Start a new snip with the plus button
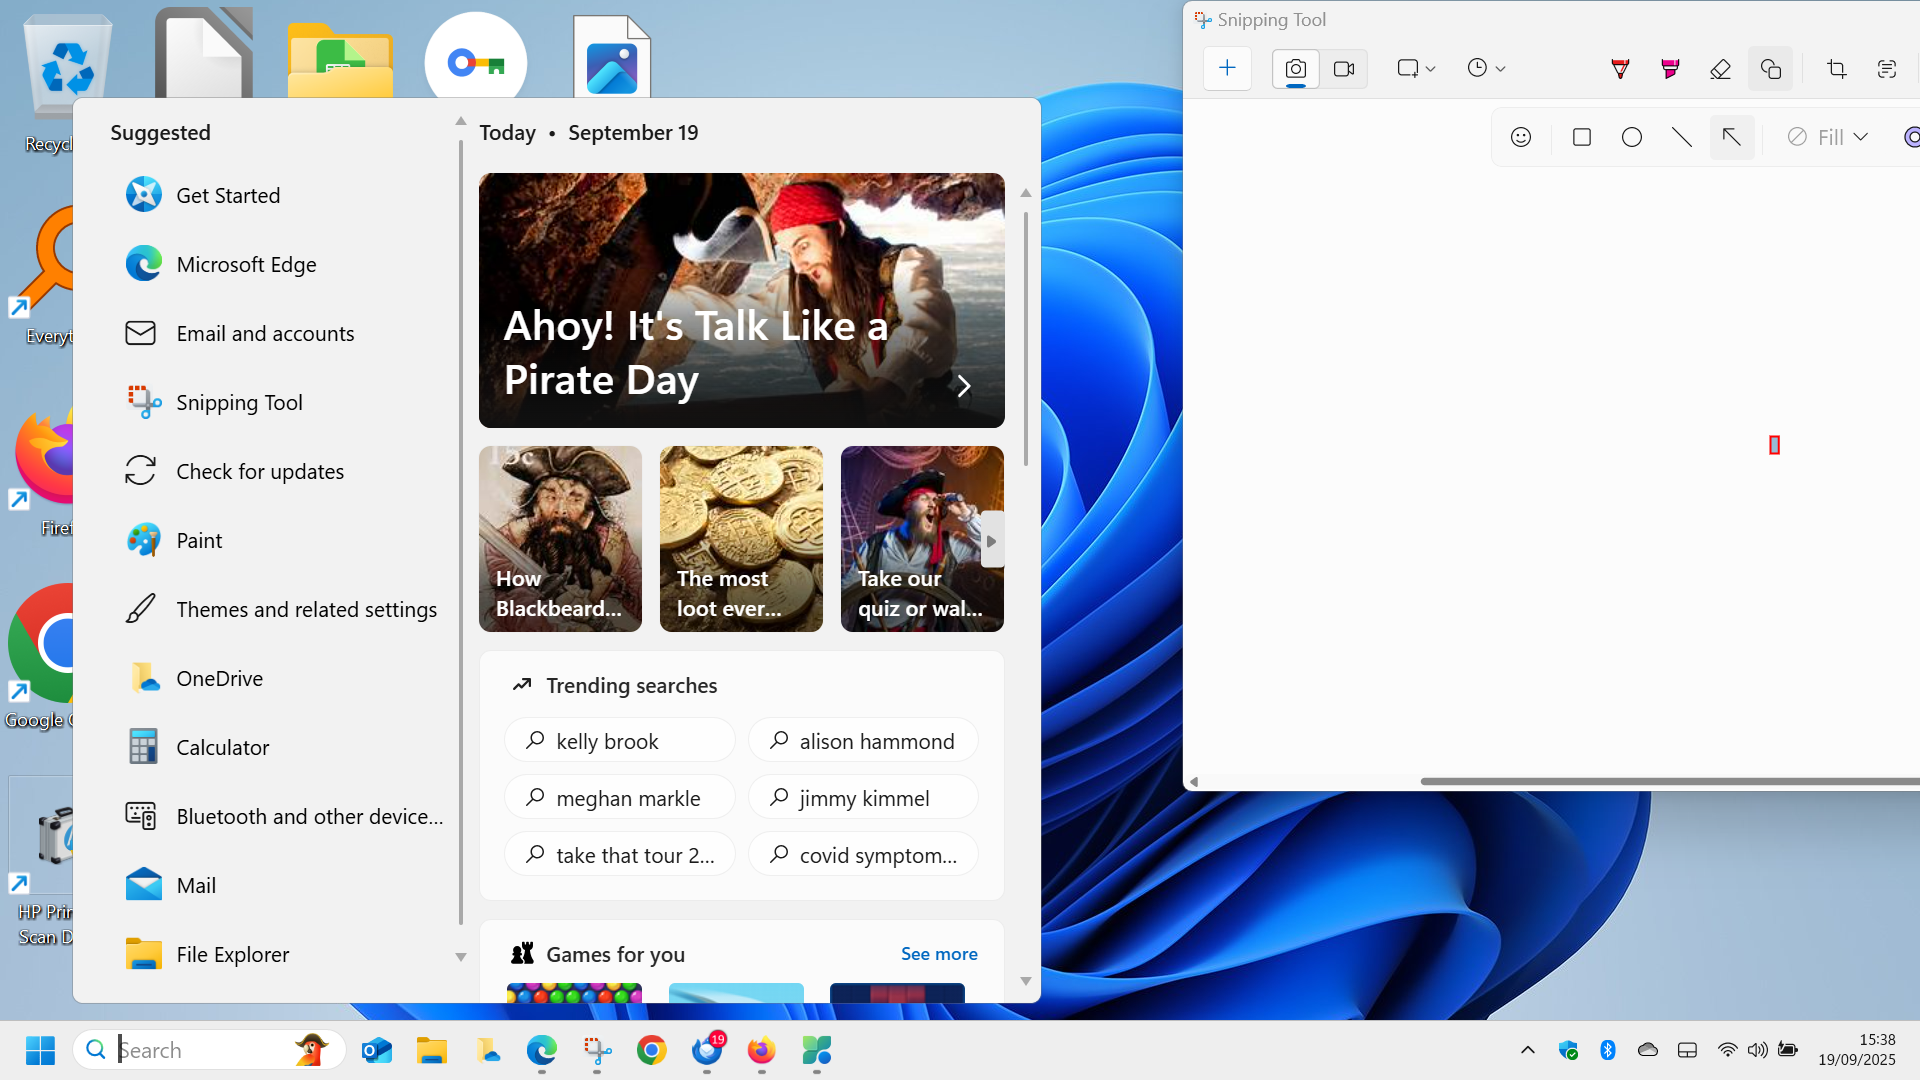The height and width of the screenshot is (1080, 1920). [x=1227, y=68]
